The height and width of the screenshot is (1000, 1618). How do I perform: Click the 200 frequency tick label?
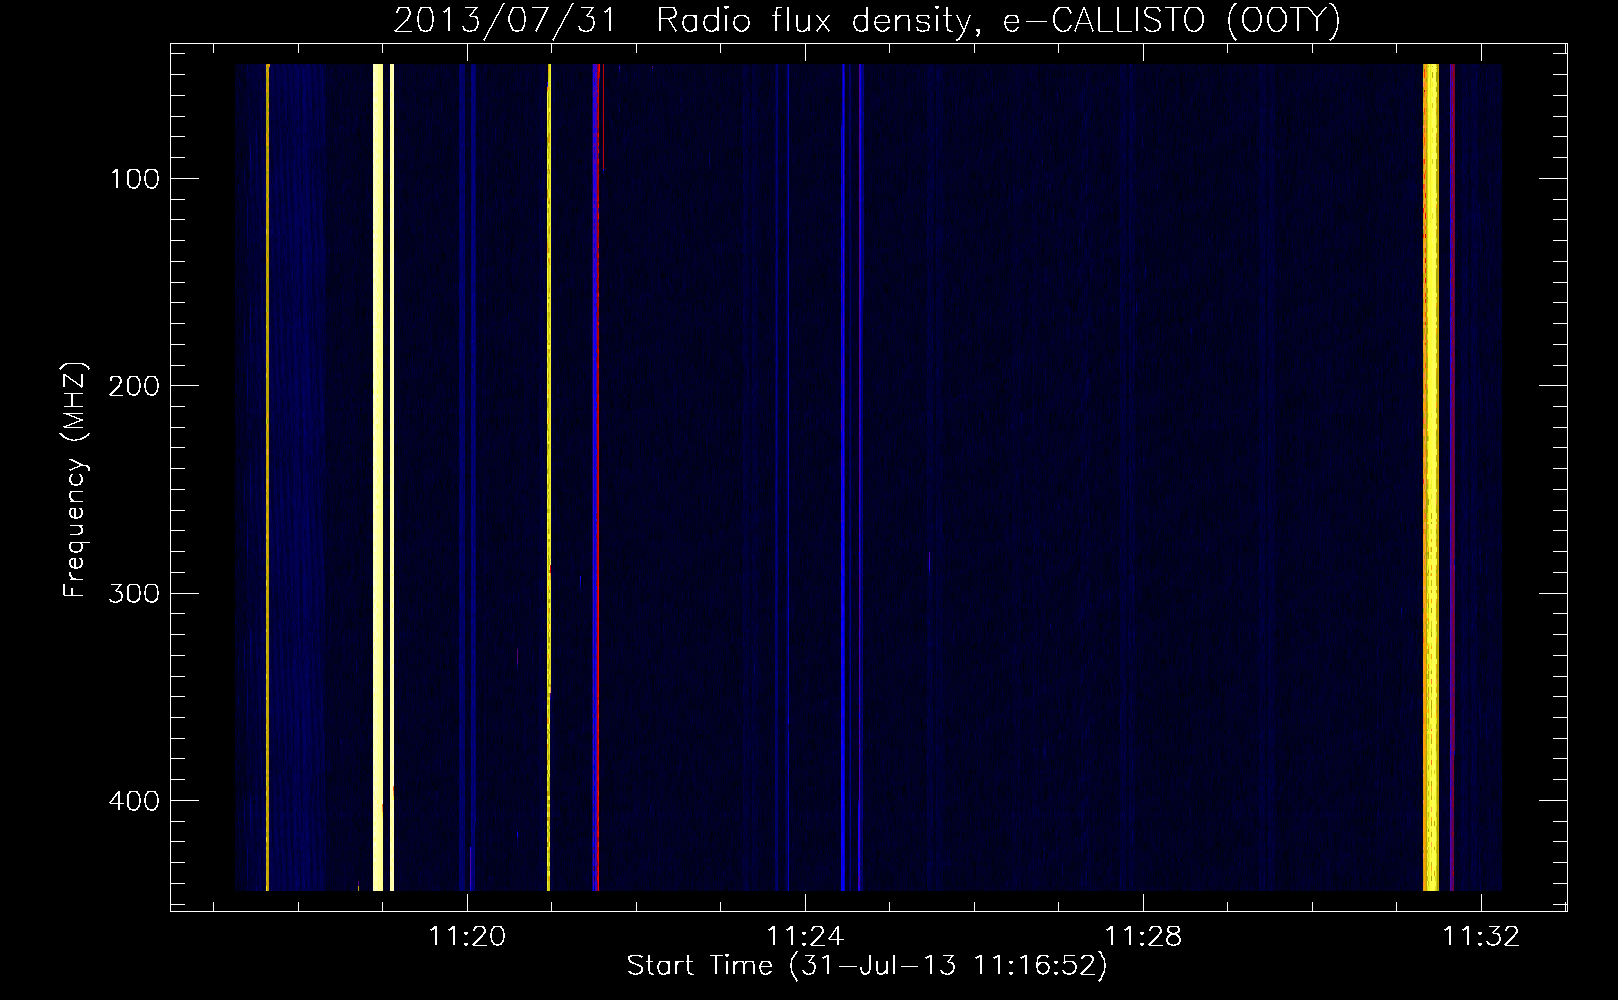pos(133,386)
